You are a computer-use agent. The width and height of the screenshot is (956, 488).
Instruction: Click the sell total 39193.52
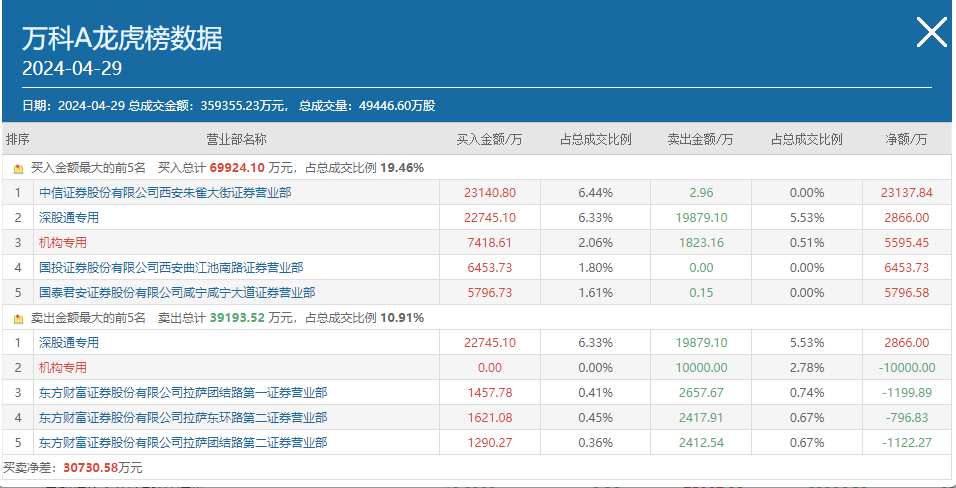237,318
